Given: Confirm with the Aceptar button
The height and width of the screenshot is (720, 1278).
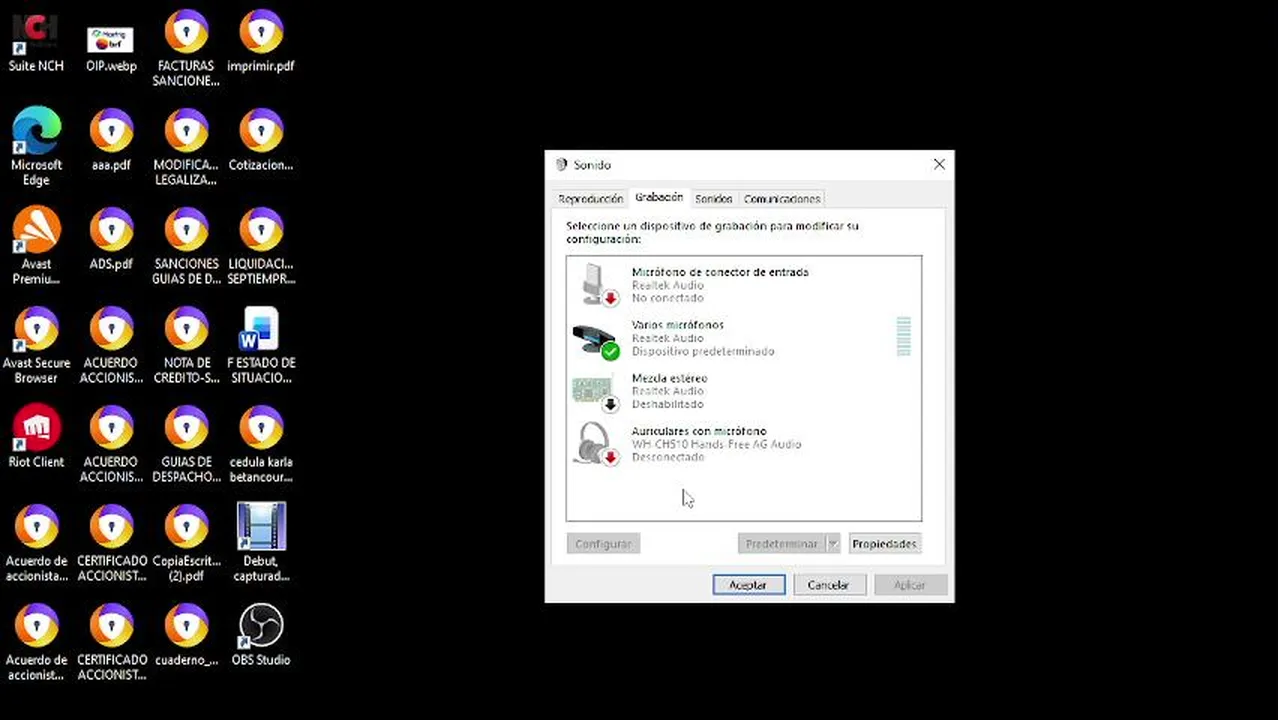Looking at the screenshot, I should point(748,585).
